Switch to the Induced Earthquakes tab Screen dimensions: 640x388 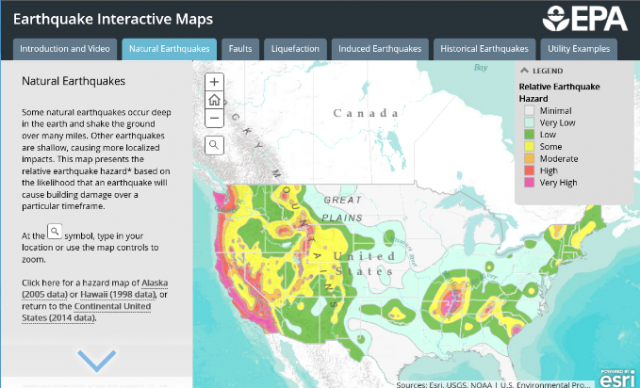[x=380, y=49]
